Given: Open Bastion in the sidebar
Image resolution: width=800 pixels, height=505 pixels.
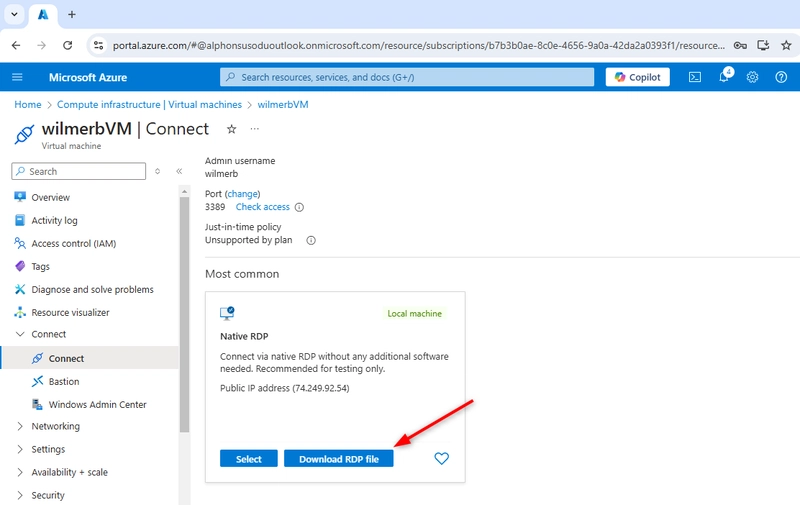Looking at the screenshot, I should 64,381.
